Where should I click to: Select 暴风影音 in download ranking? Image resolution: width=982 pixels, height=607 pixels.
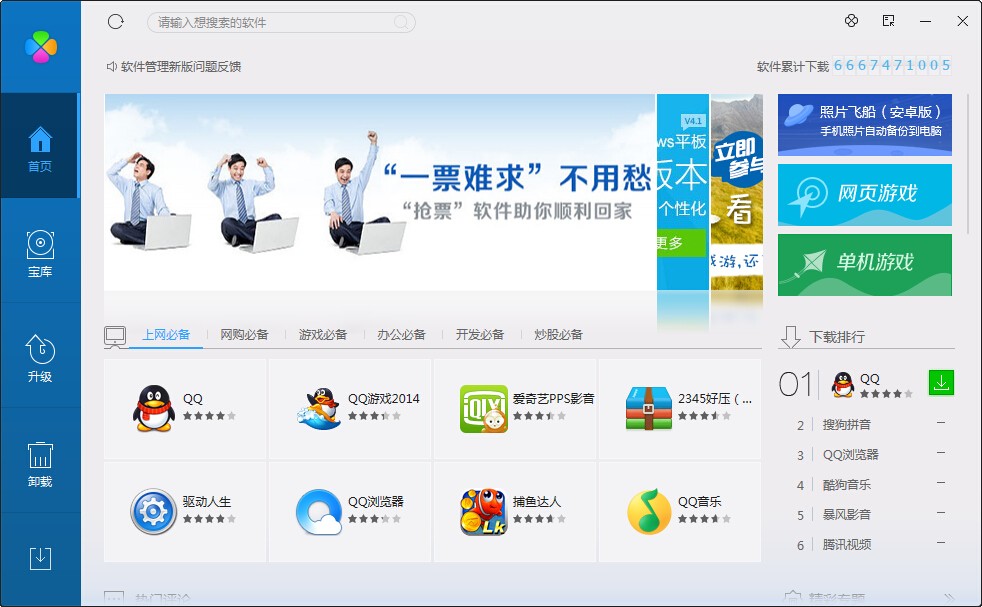click(847, 515)
